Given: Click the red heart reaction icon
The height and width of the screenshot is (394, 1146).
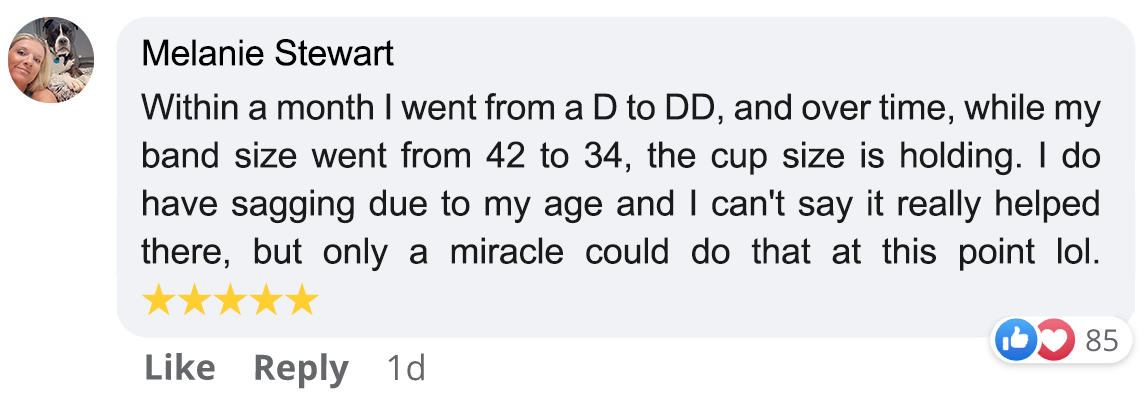Looking at the screenshot, I should [1055, 341].
